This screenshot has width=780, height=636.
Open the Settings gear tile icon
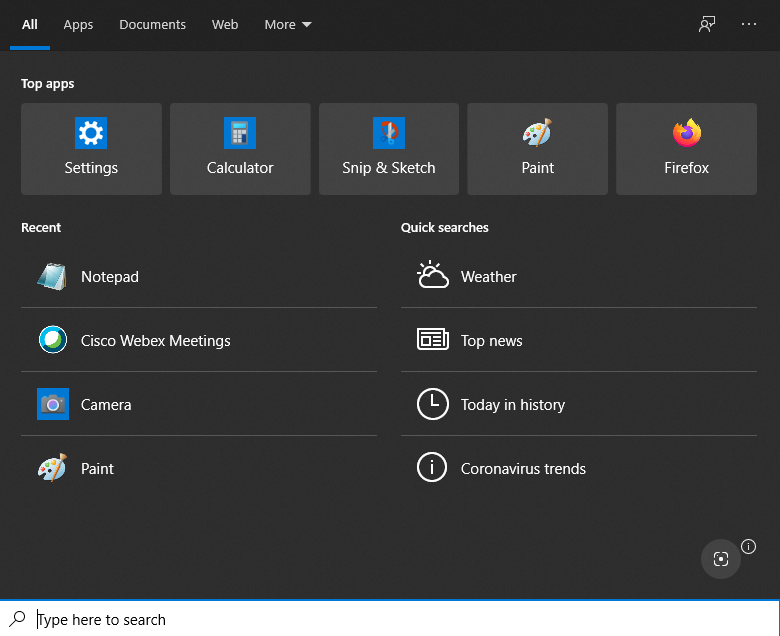[x=91, y=133]
